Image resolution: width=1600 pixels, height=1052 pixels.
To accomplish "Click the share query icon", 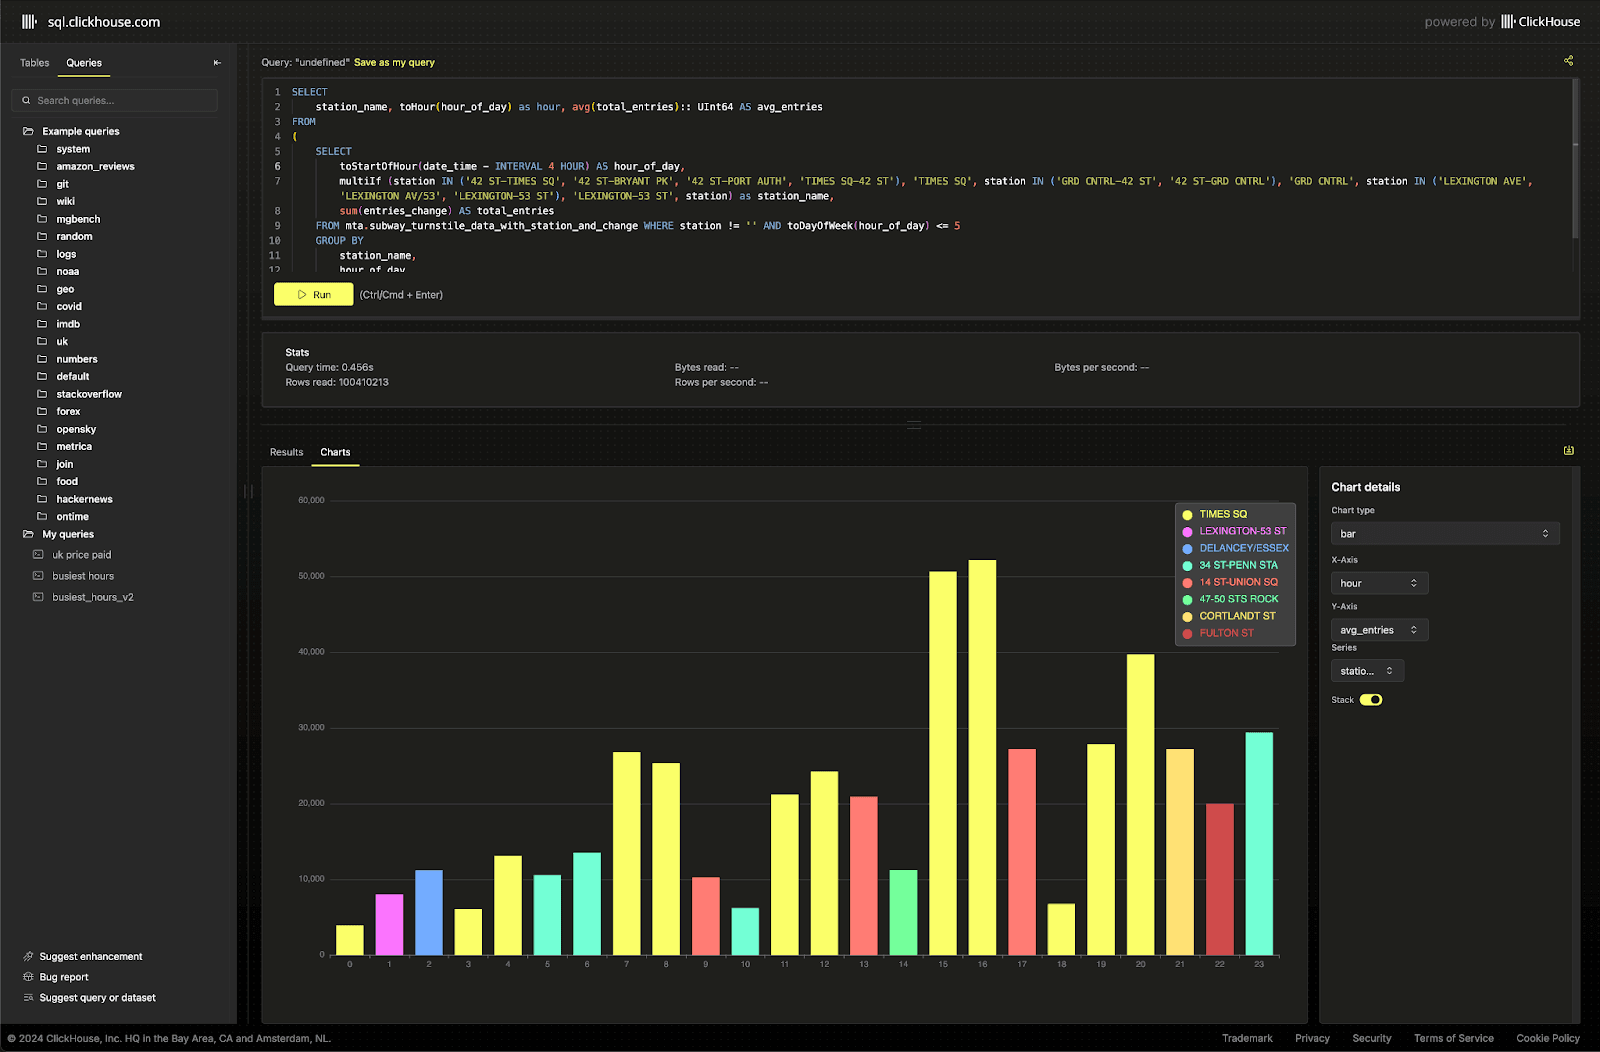I will (x=1568, y=61).
